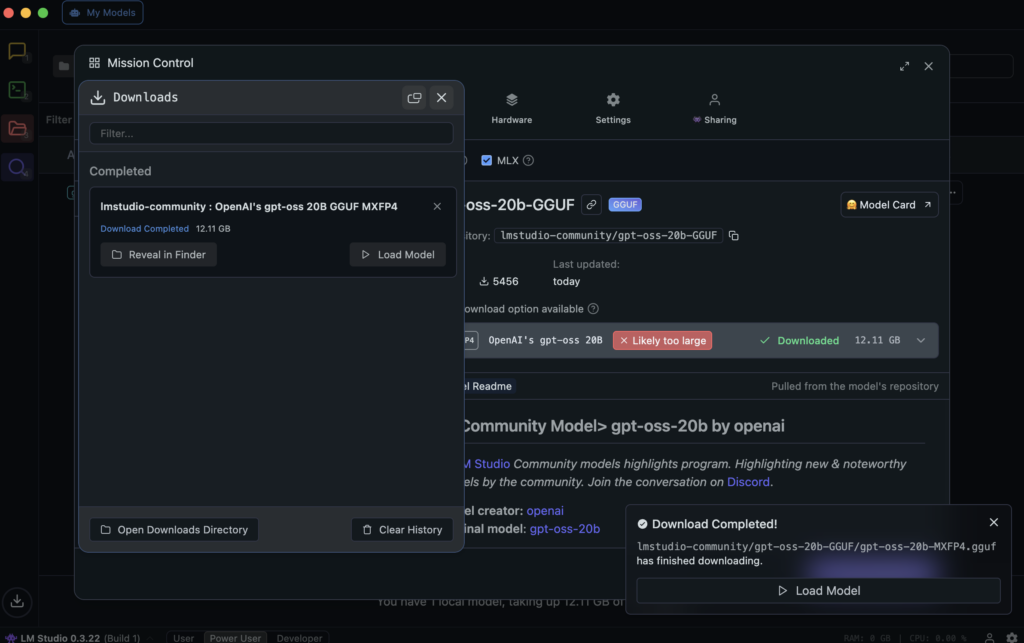This screenshot has height=643, width=1024.
Task: Switch to Power User mode
Action: click(233, 637)
